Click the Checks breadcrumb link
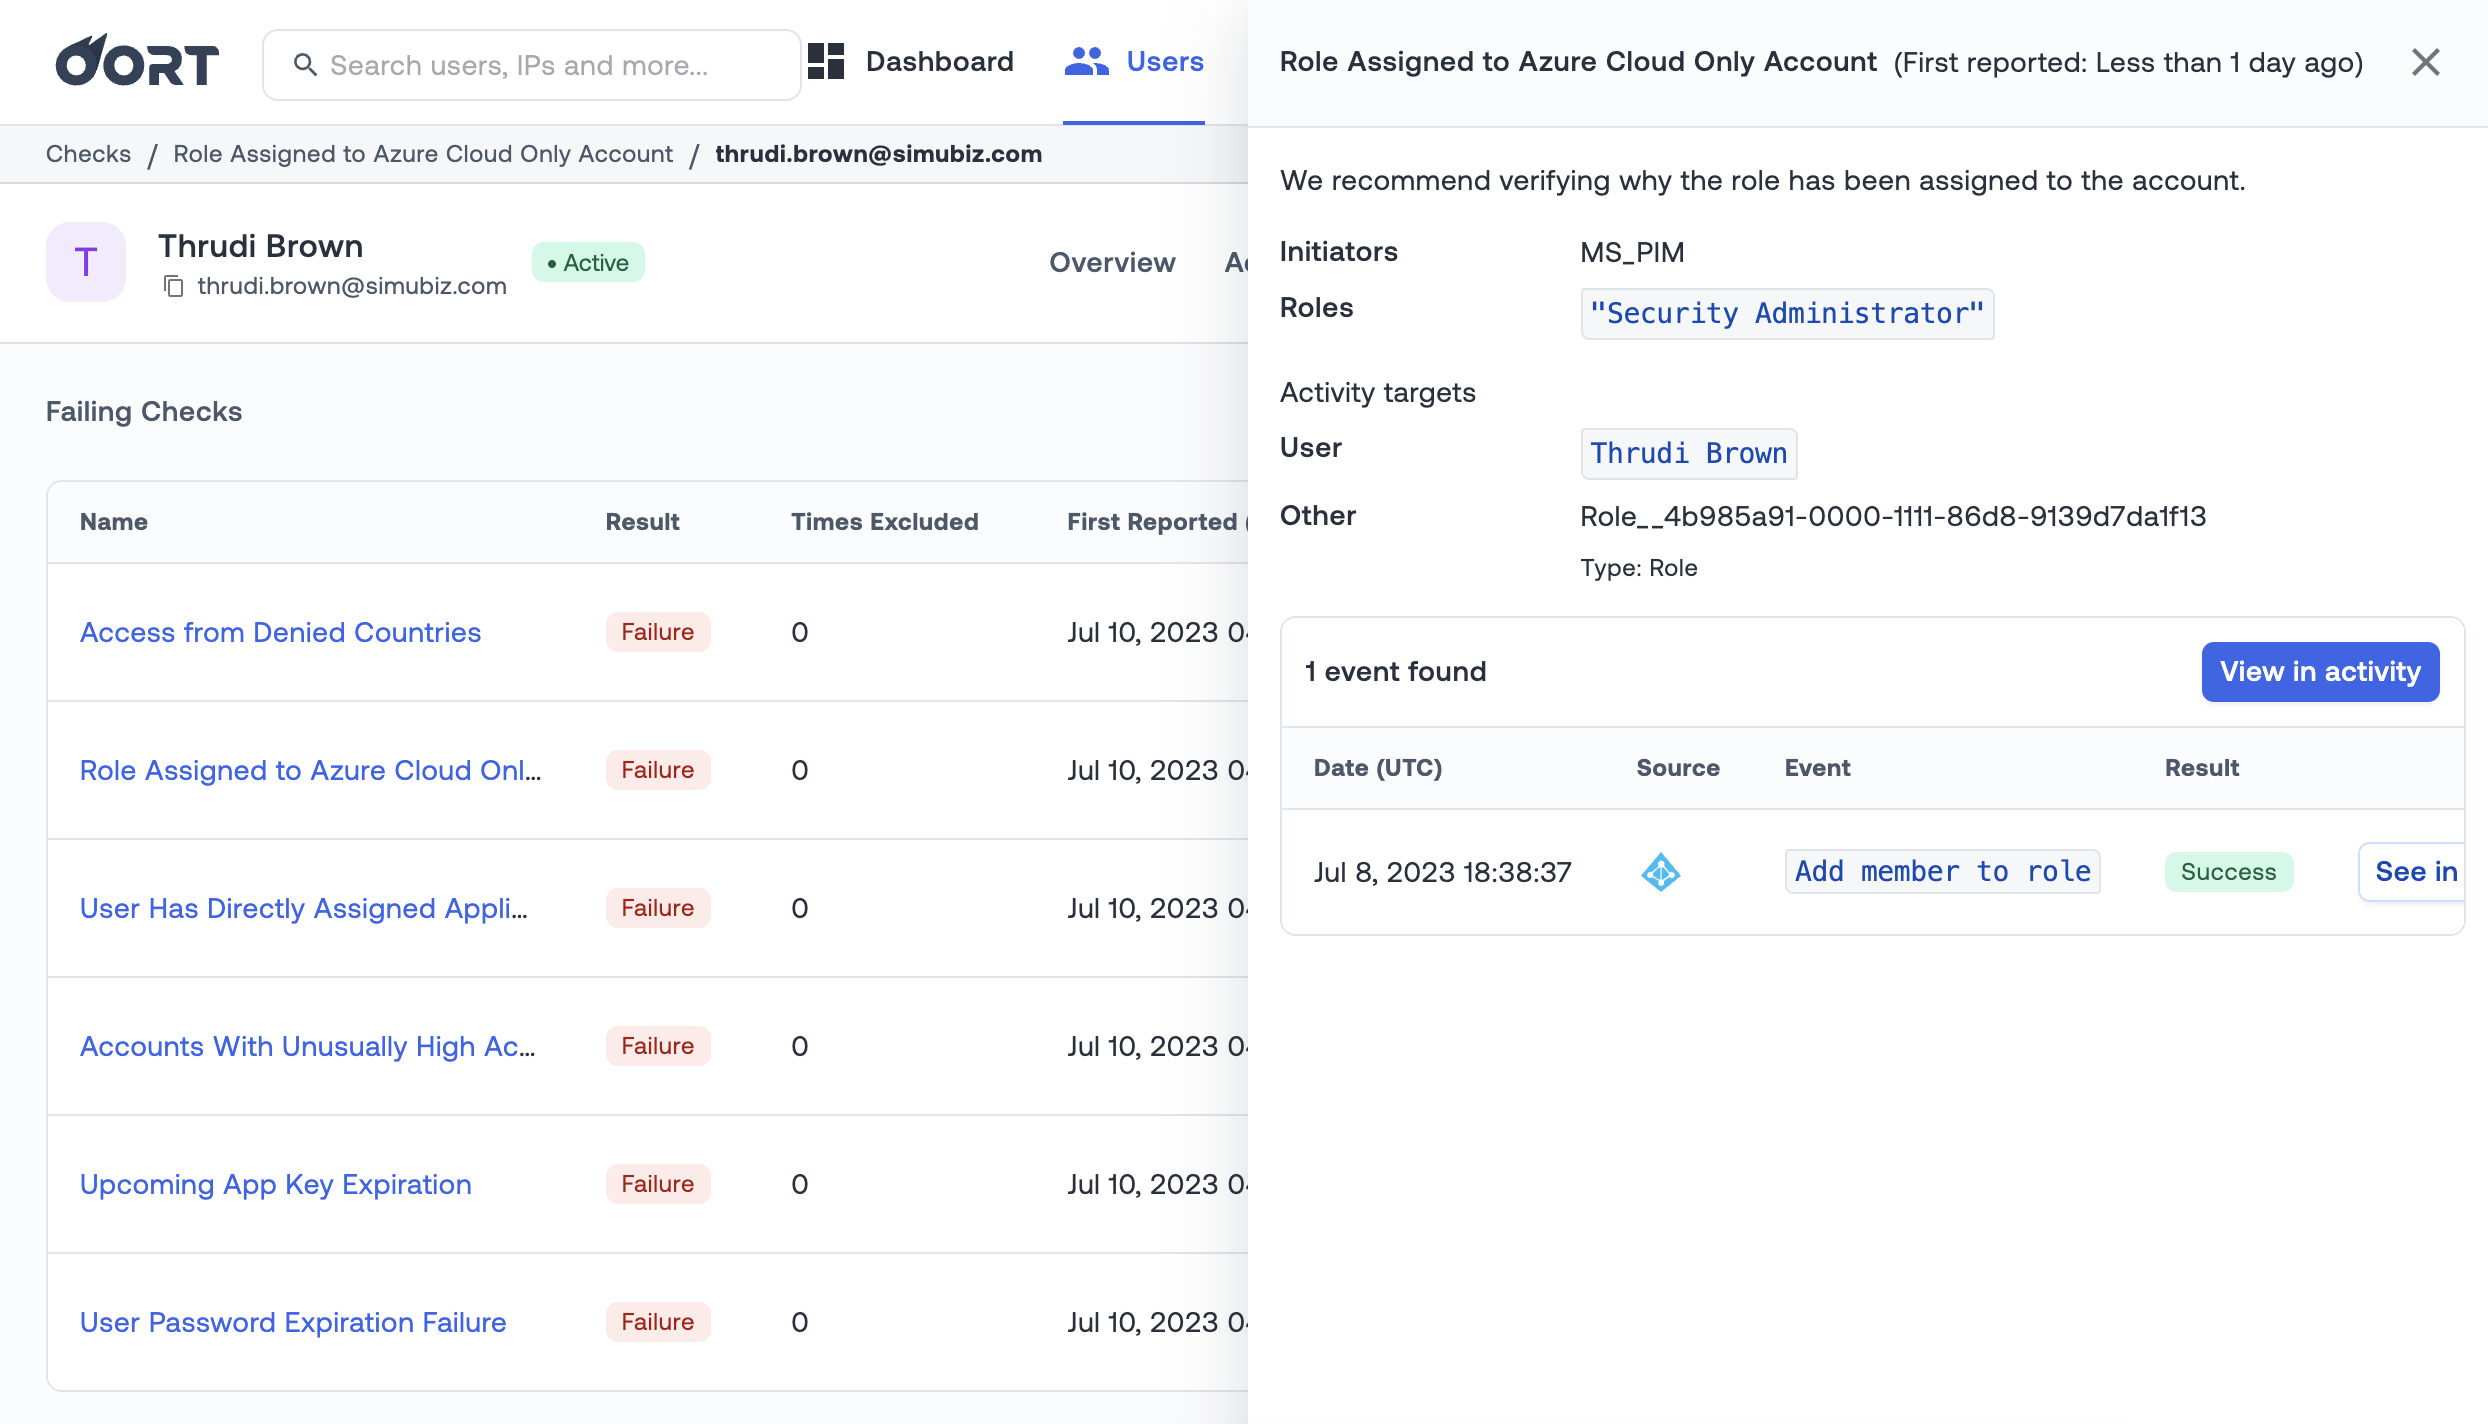The image size is (2488, 1424). [x=88, y=154]
